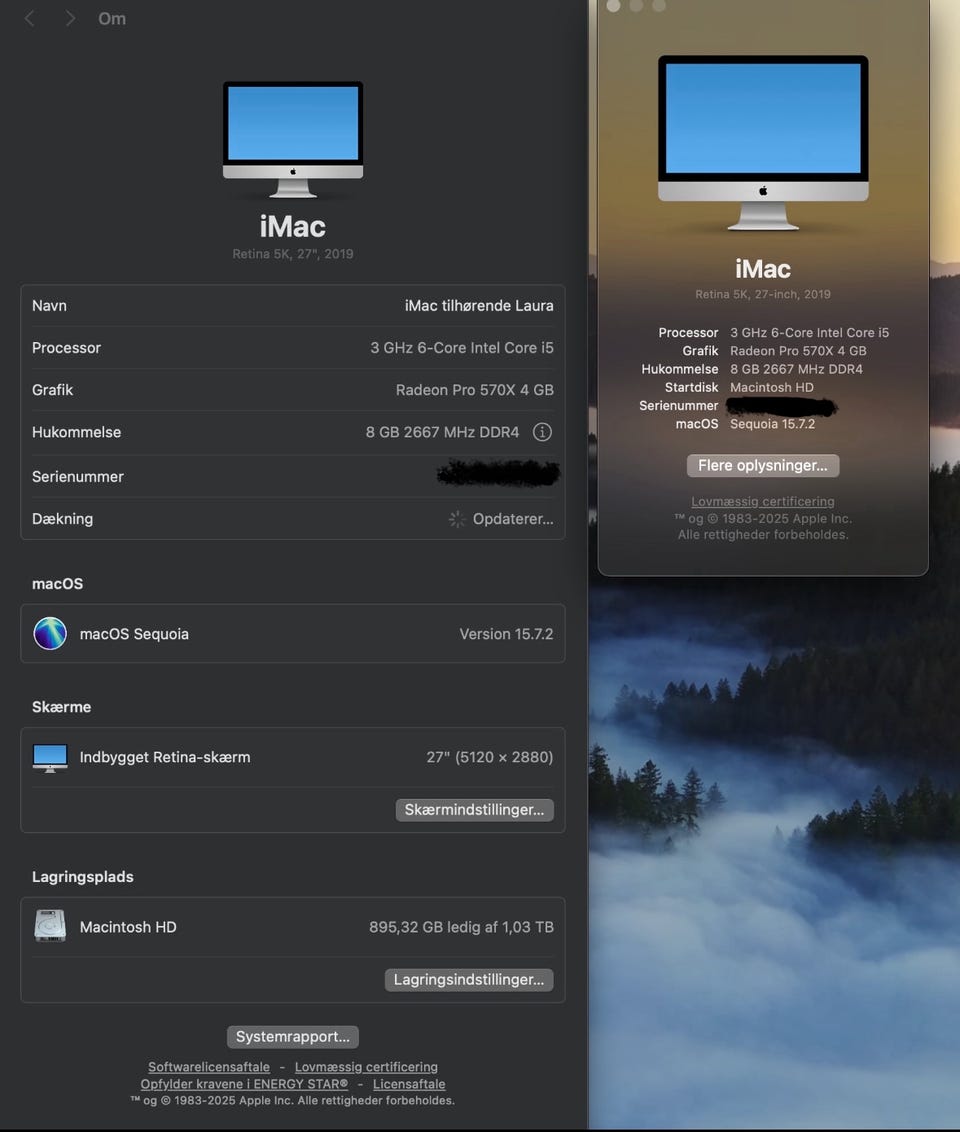Go forward with the right chevron
960x1132 pixels.
click(x=70, y=19)
